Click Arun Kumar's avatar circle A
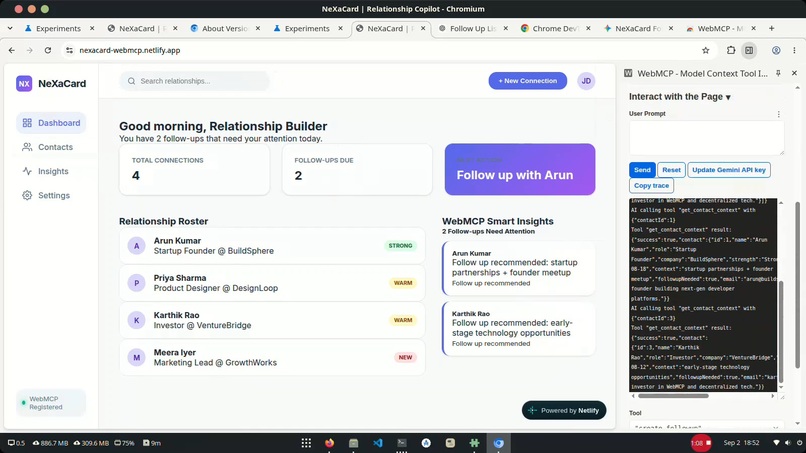 tap(136, 246)
